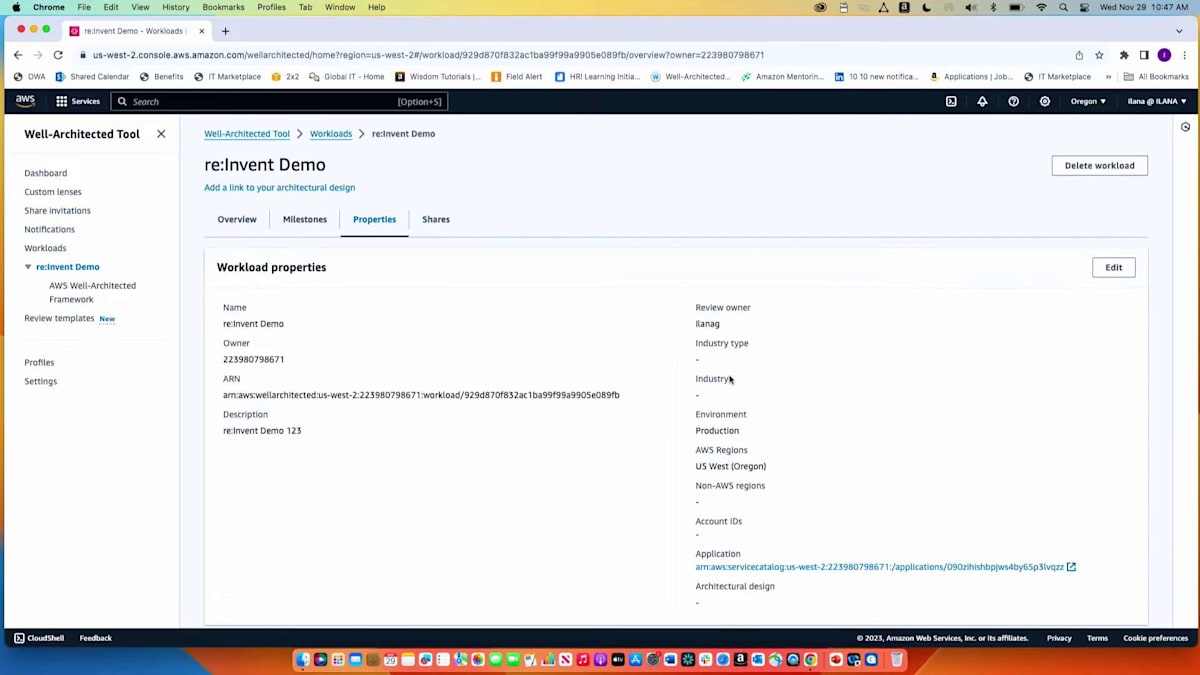
Task: Open the console settings gear icon
Action: [1045, 101]
